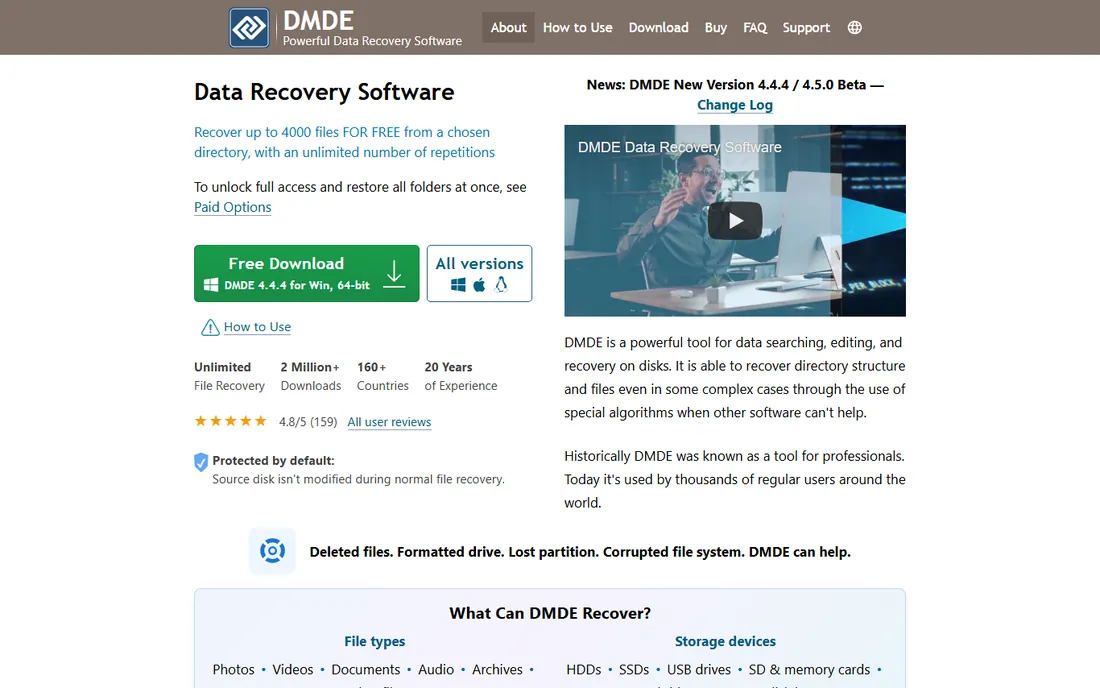Click the DMDE site title text
The image size is (1100, 688).
click(318, 20)
